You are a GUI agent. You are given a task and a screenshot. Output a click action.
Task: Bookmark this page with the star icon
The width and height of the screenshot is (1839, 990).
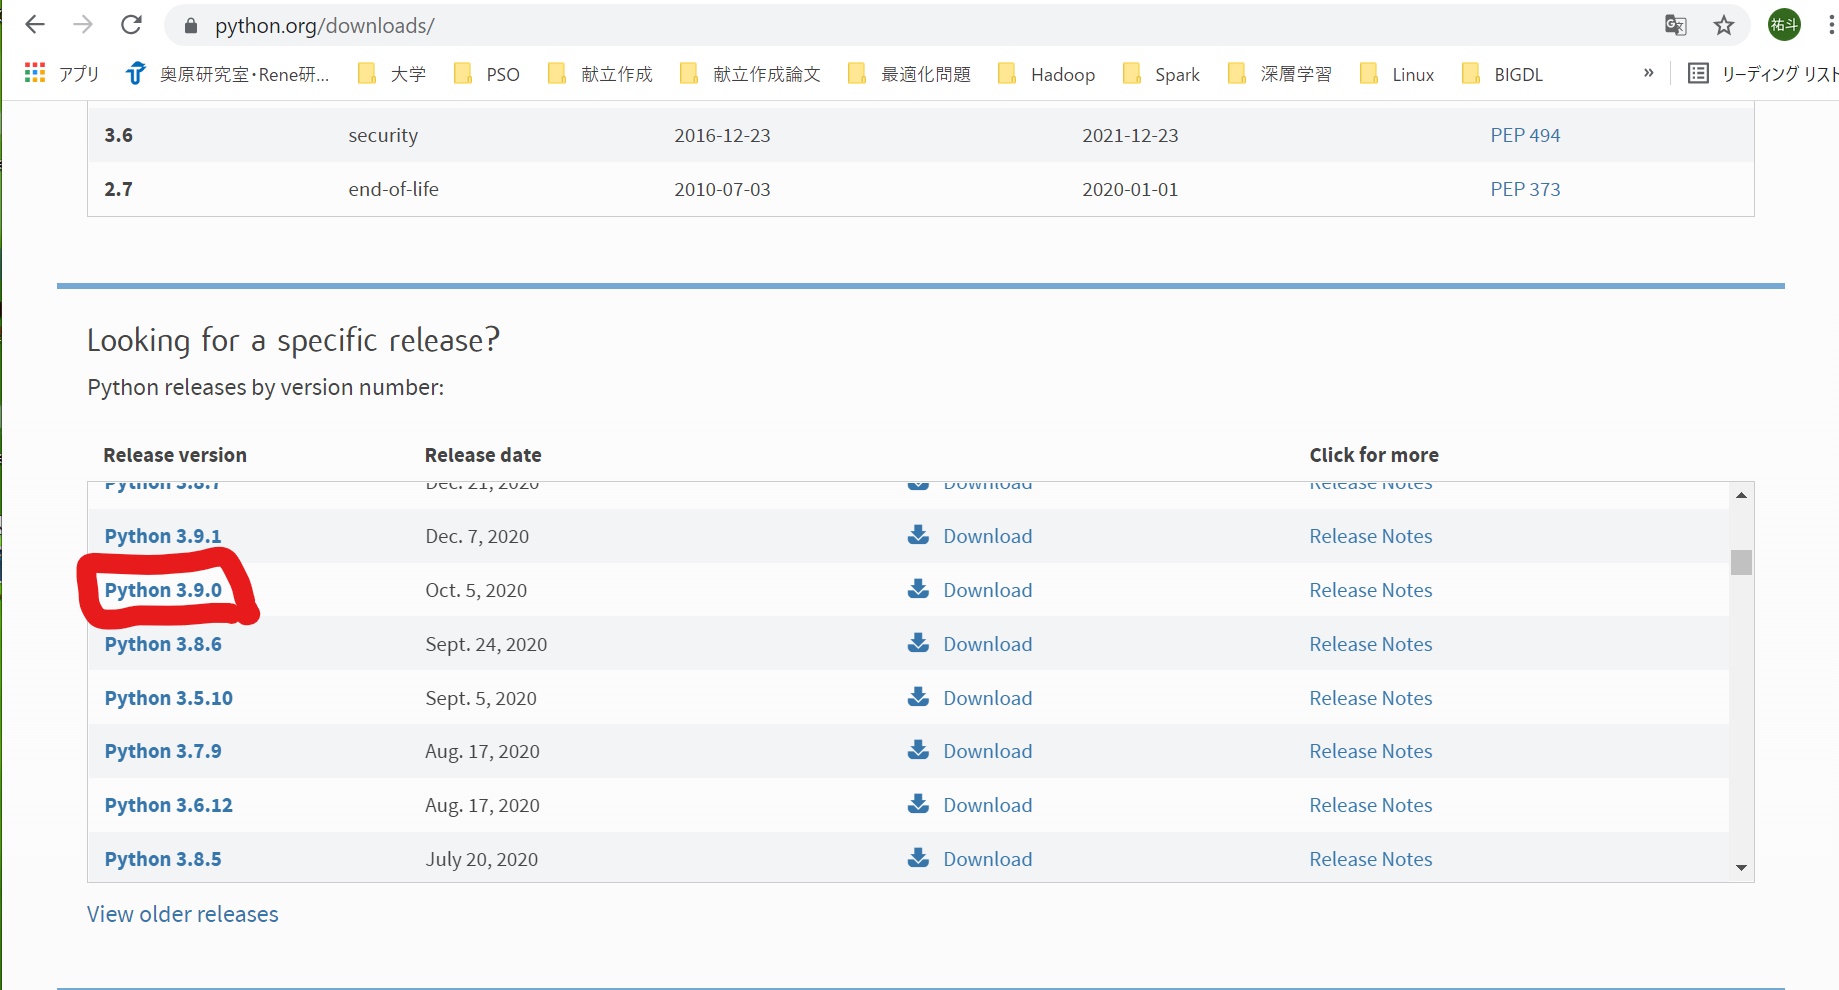click(1724, 25)
